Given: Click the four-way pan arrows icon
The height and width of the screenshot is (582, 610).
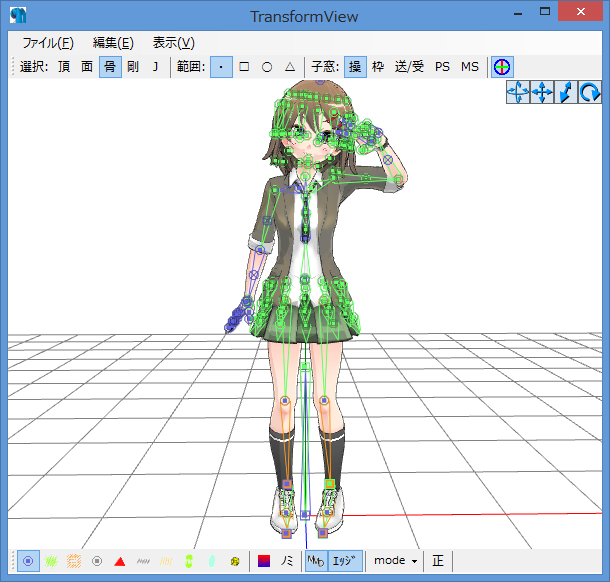Looking at the screenshot, I should point(542,92).
